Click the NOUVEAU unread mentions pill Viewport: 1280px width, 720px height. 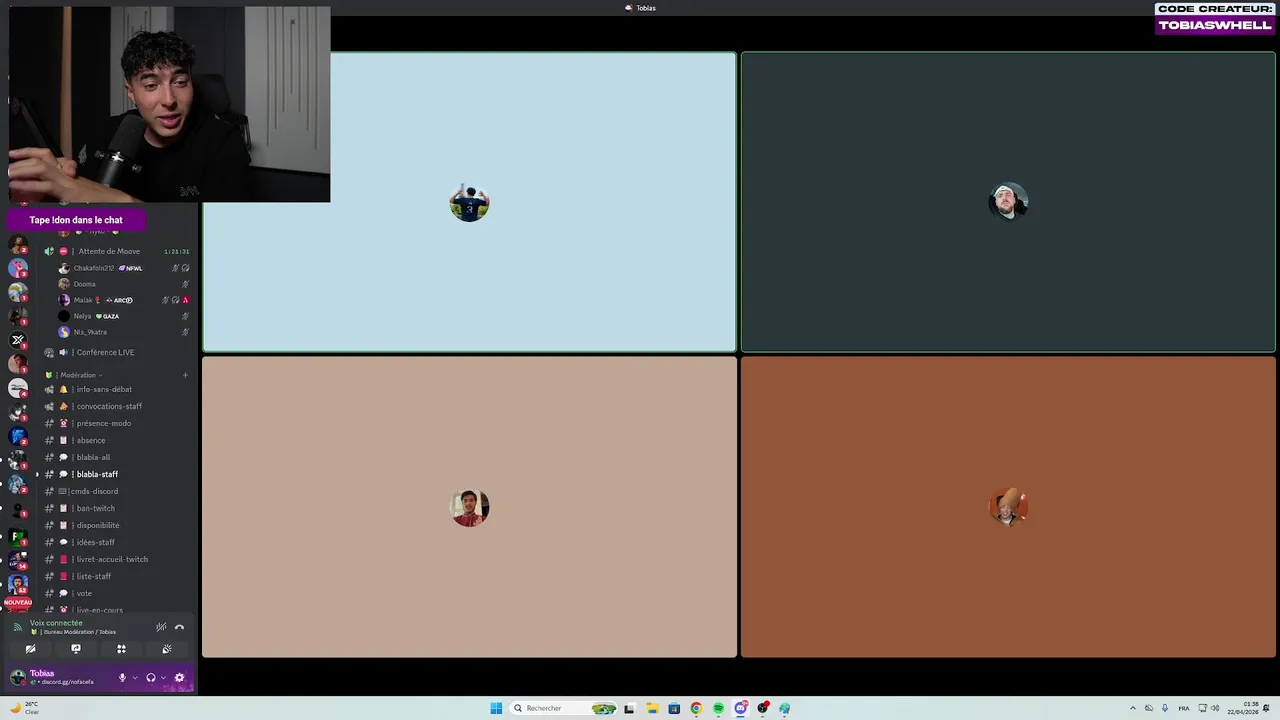(x=17, y=603)
